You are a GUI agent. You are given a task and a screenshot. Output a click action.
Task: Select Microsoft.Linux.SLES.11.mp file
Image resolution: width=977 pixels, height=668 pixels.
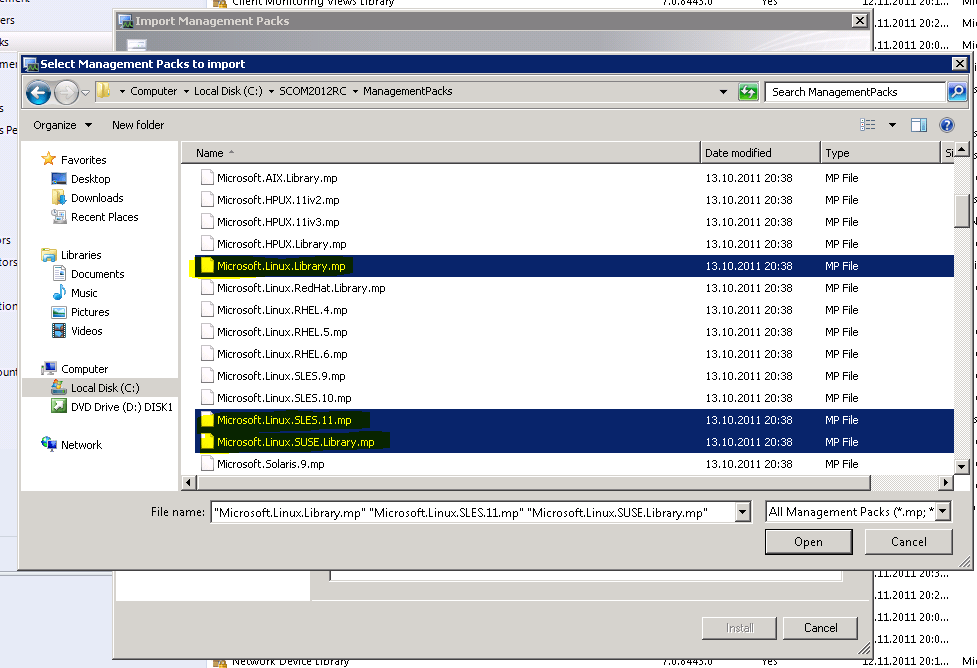(x=574, y=420)
